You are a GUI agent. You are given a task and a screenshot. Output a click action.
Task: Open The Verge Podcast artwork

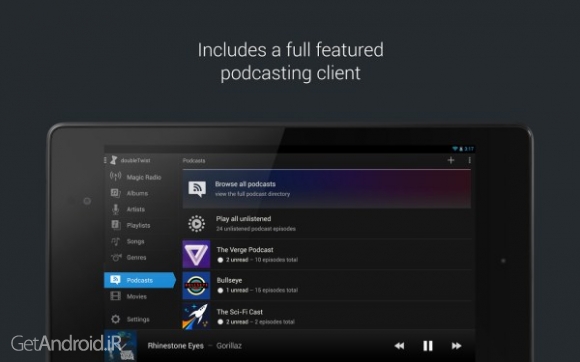click(x=196, y=254)
